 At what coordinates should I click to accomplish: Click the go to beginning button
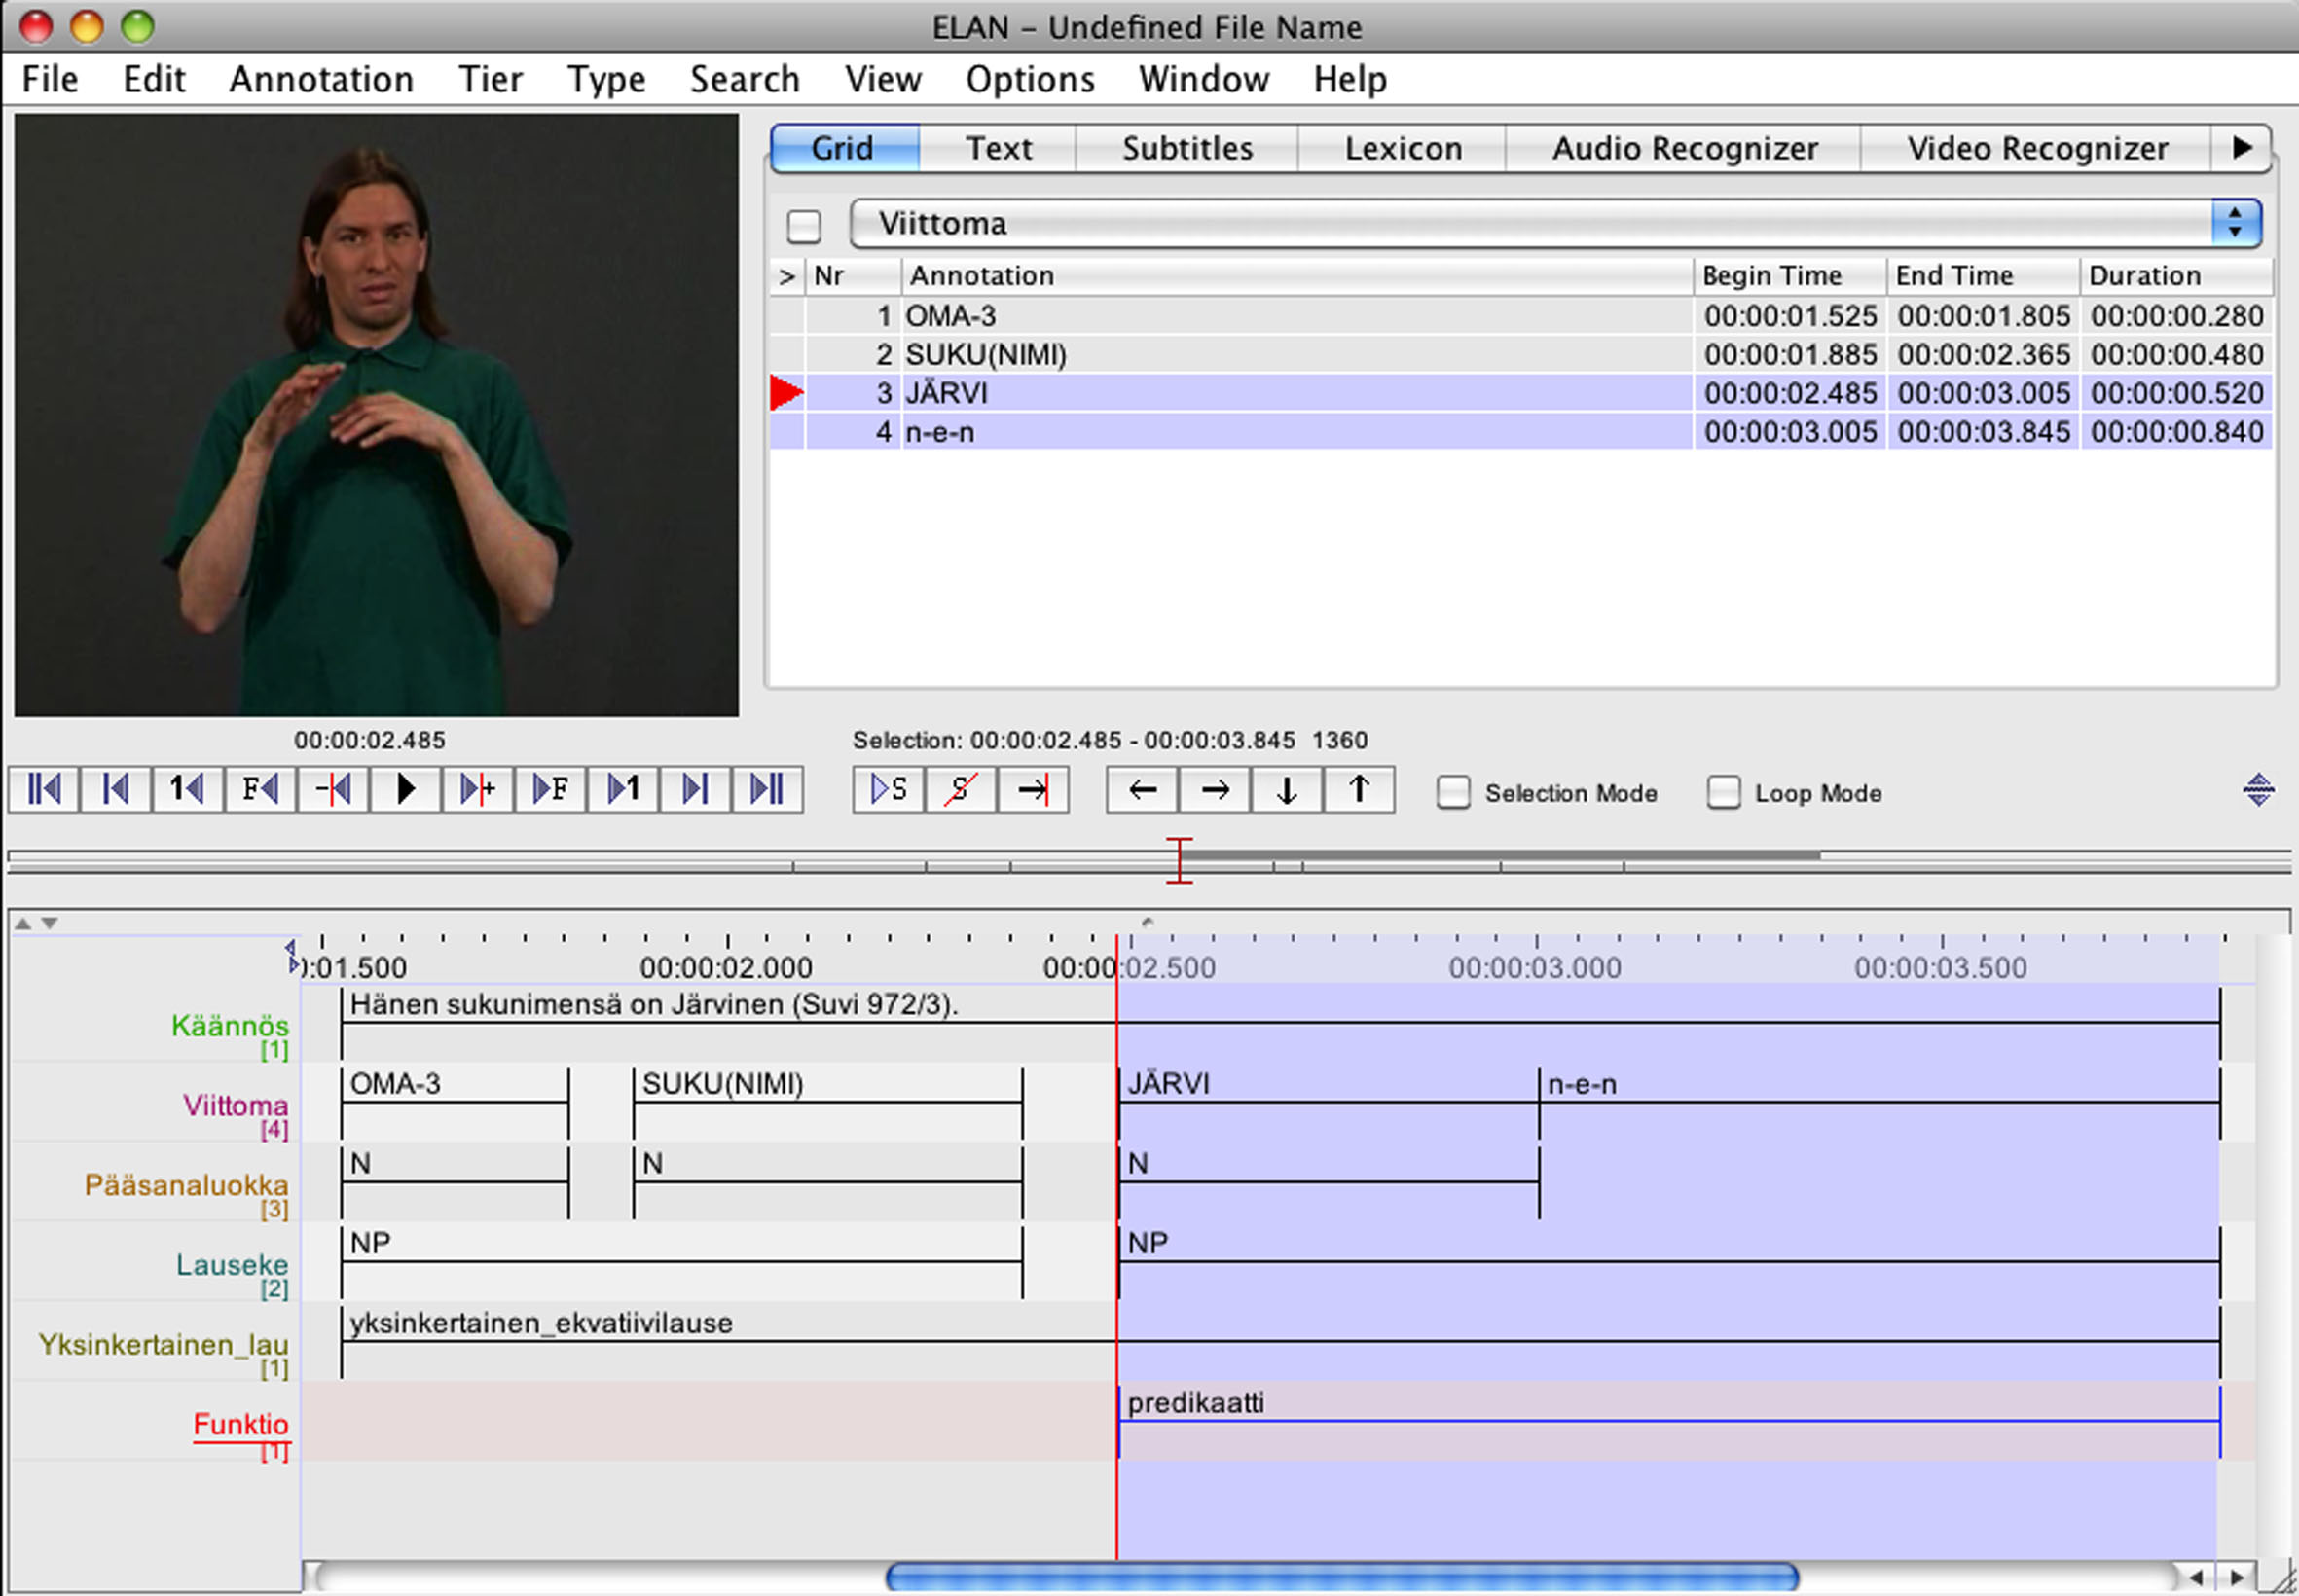(x=46, y=793)
